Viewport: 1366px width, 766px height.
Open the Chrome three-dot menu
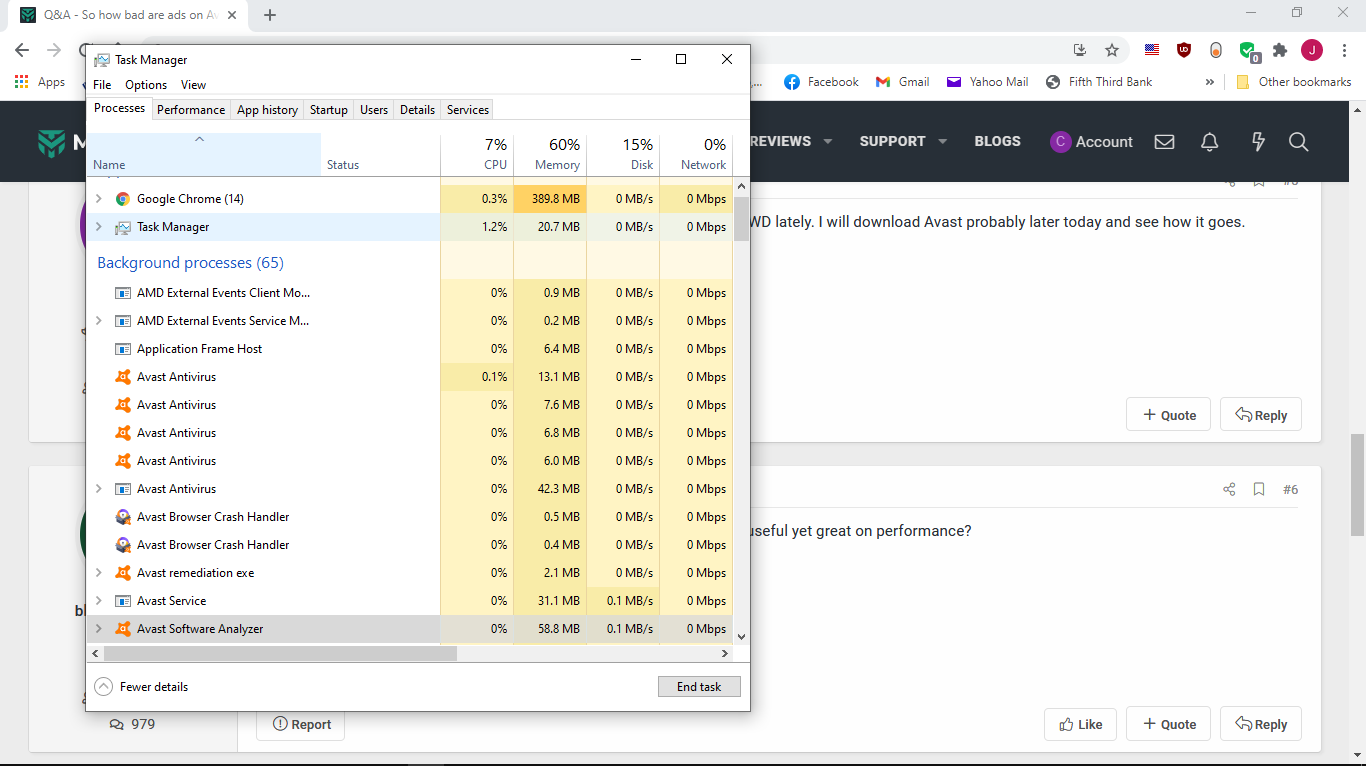click(1344, 50)
